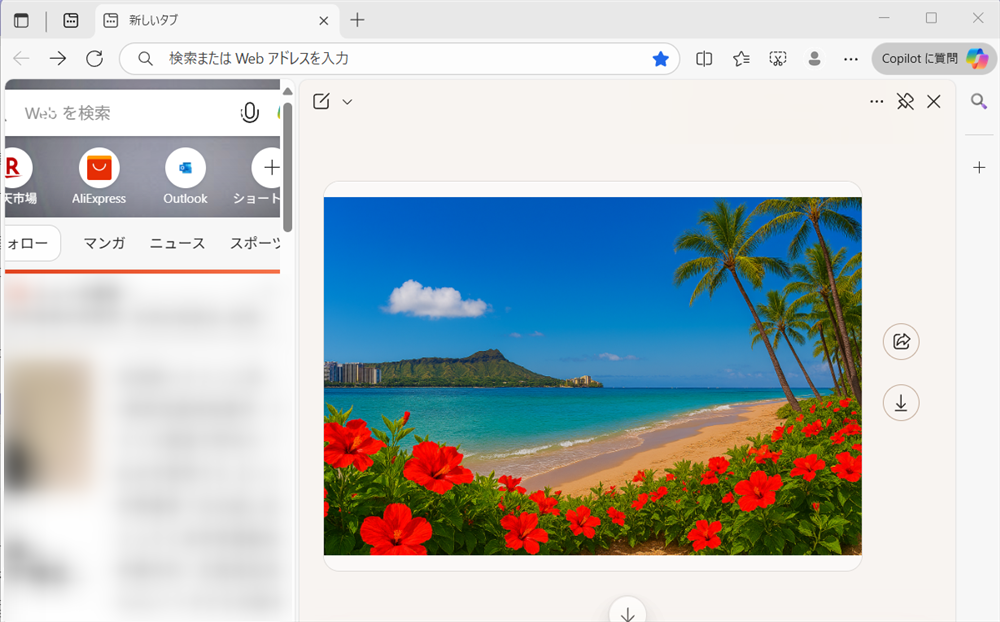Switch to the ニュース tab
The image size is (1000, 622).
177,243
